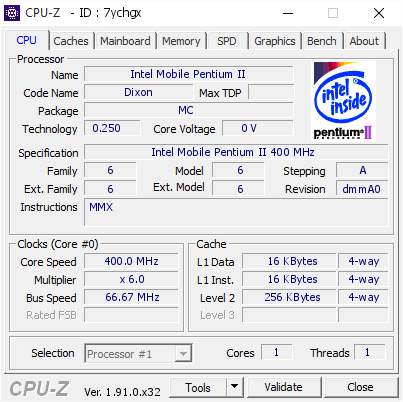The image size is (403, 402).
Task: Click the Validate button
Action: [x=284, y=387]
